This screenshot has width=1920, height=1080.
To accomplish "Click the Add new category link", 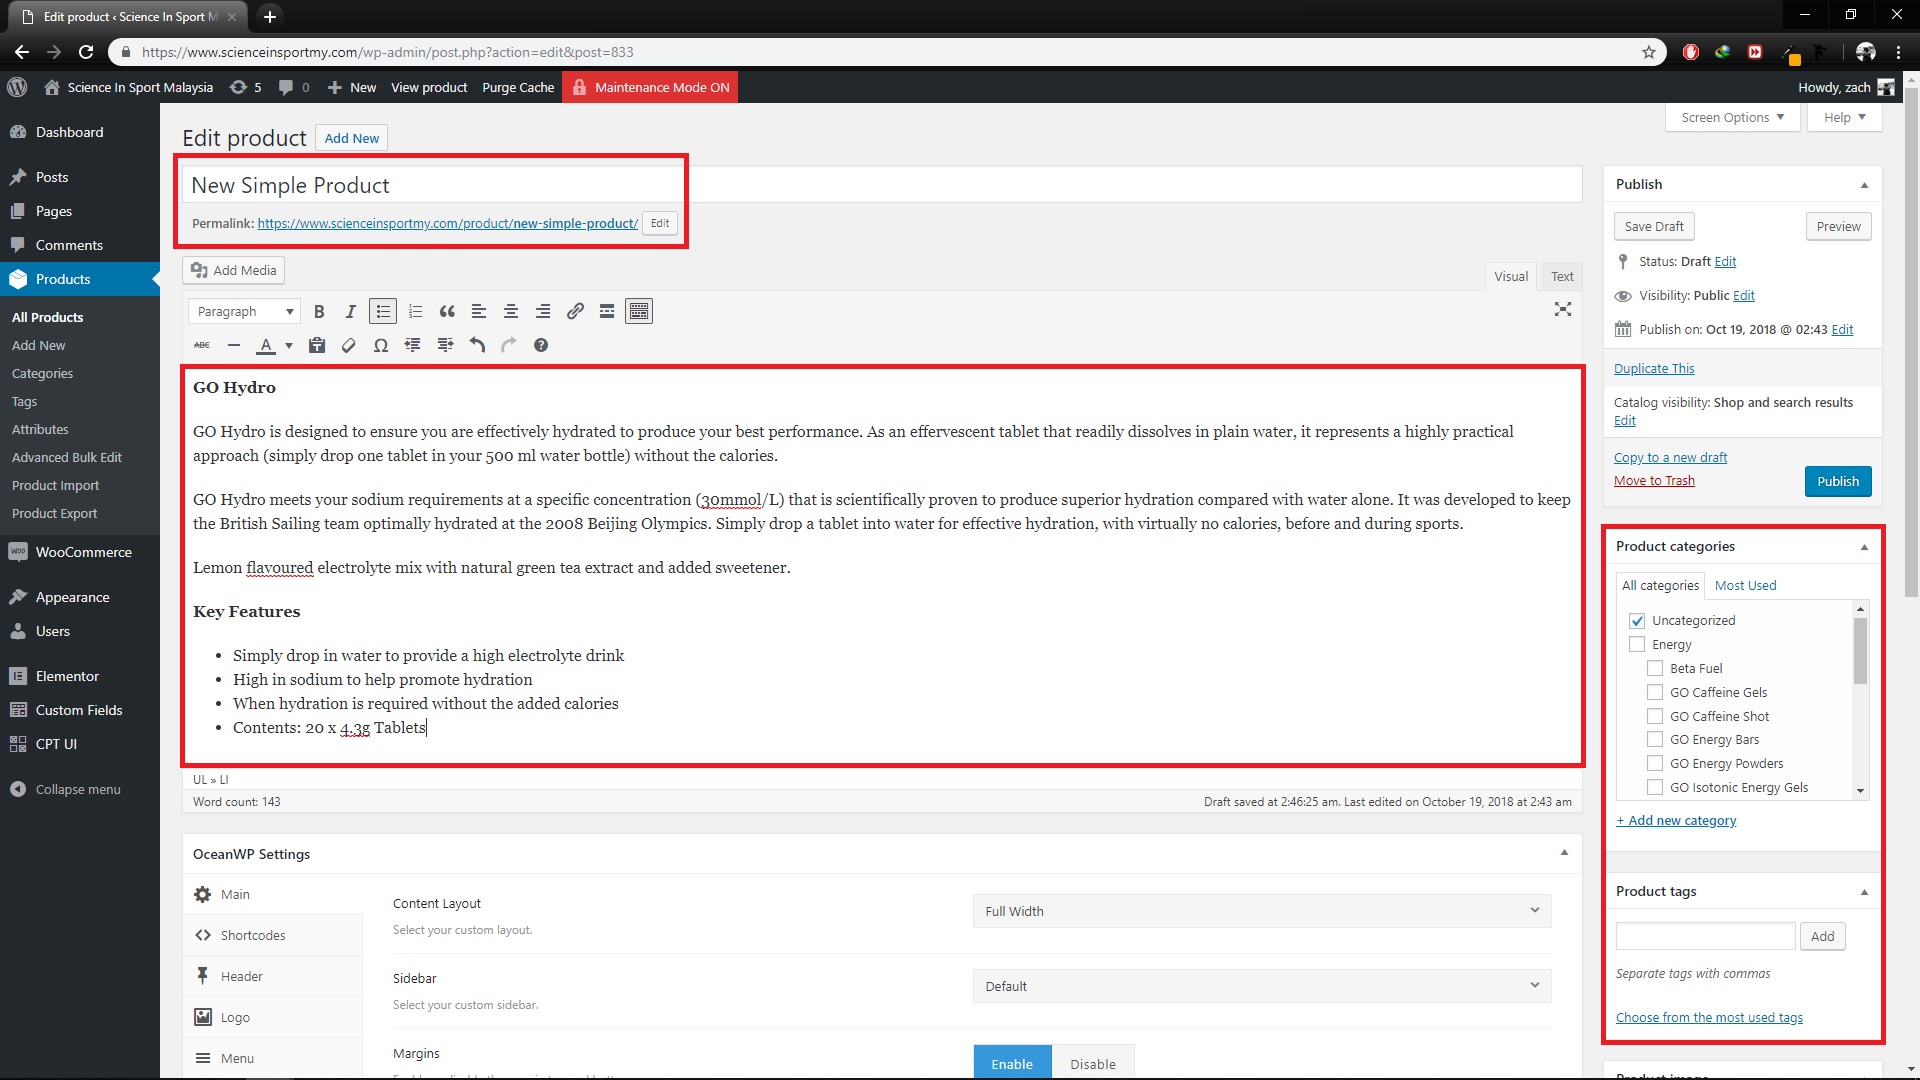I will [1676, 821].
